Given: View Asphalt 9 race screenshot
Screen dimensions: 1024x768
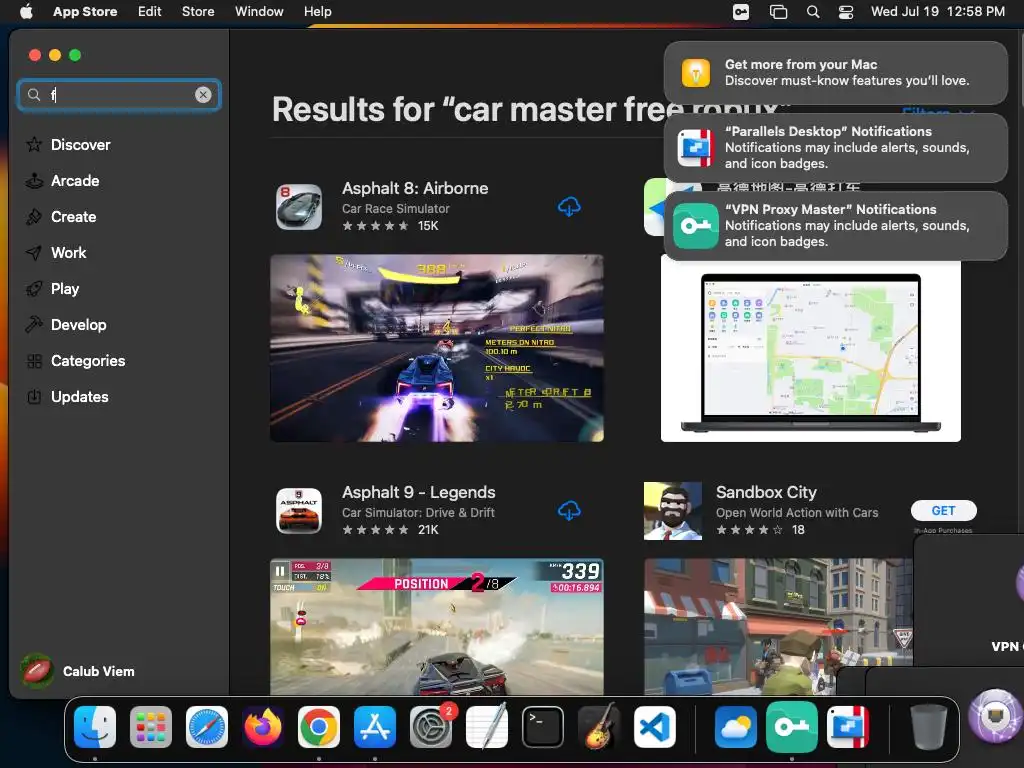Looking at the screenshot, I should point(437,626).
